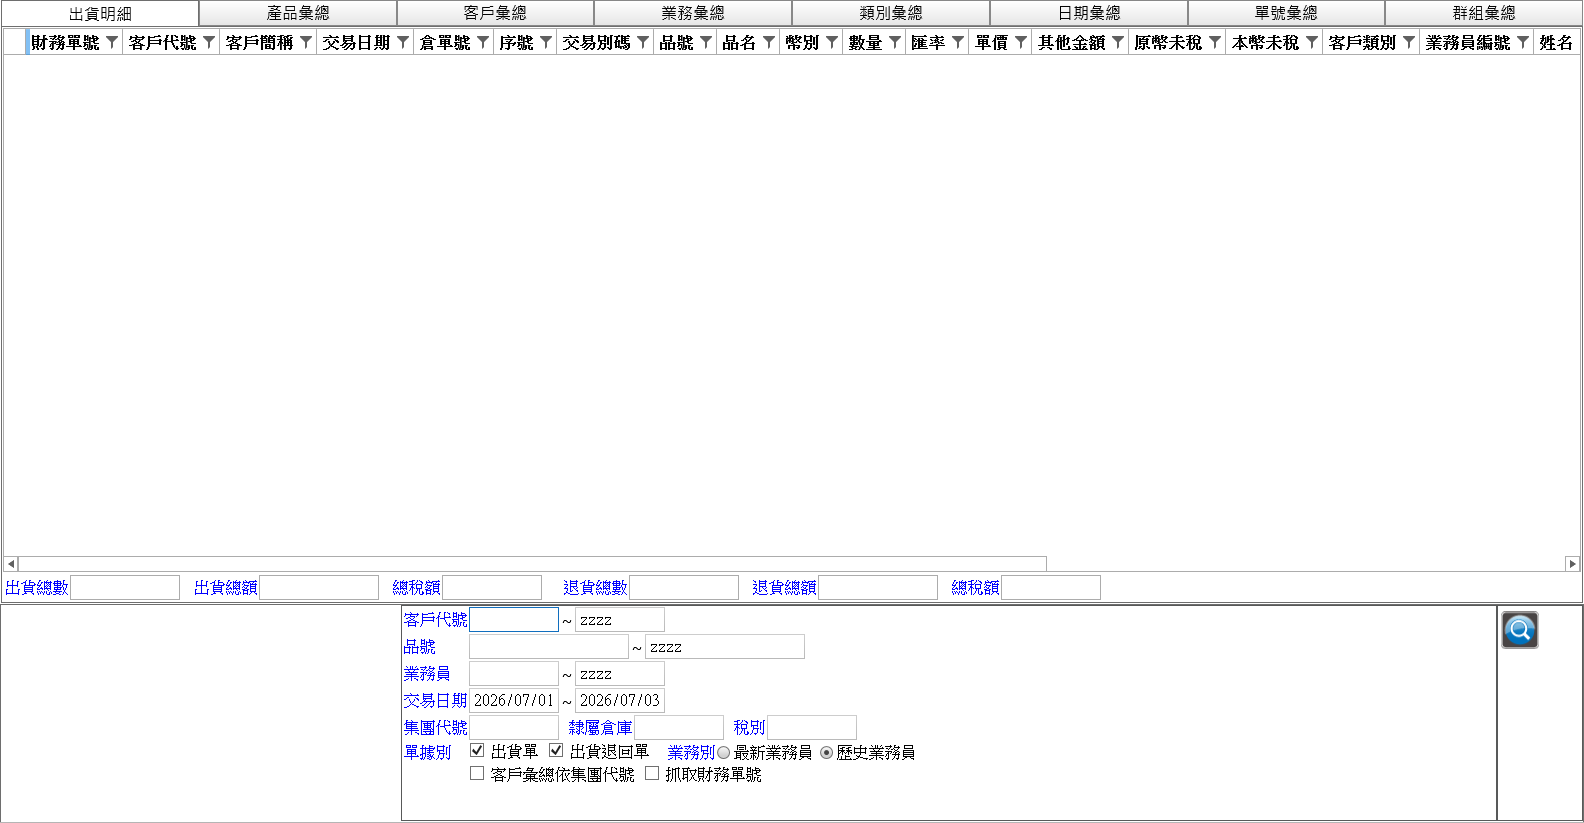Select the 最新業務員 radio option
1584x823 pixels.
[x=723, y=753]
